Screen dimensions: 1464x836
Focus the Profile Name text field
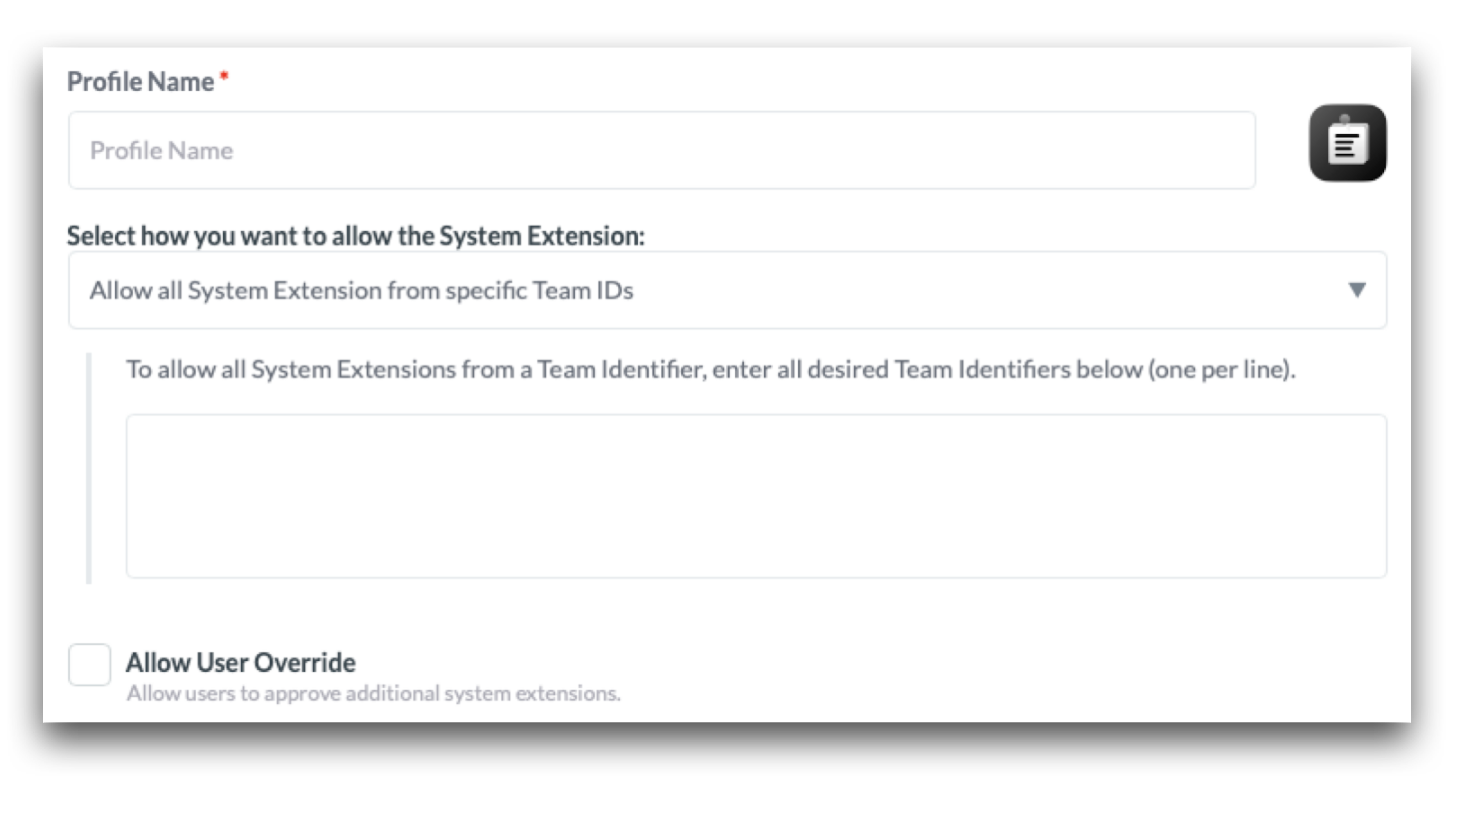[661, 150]
